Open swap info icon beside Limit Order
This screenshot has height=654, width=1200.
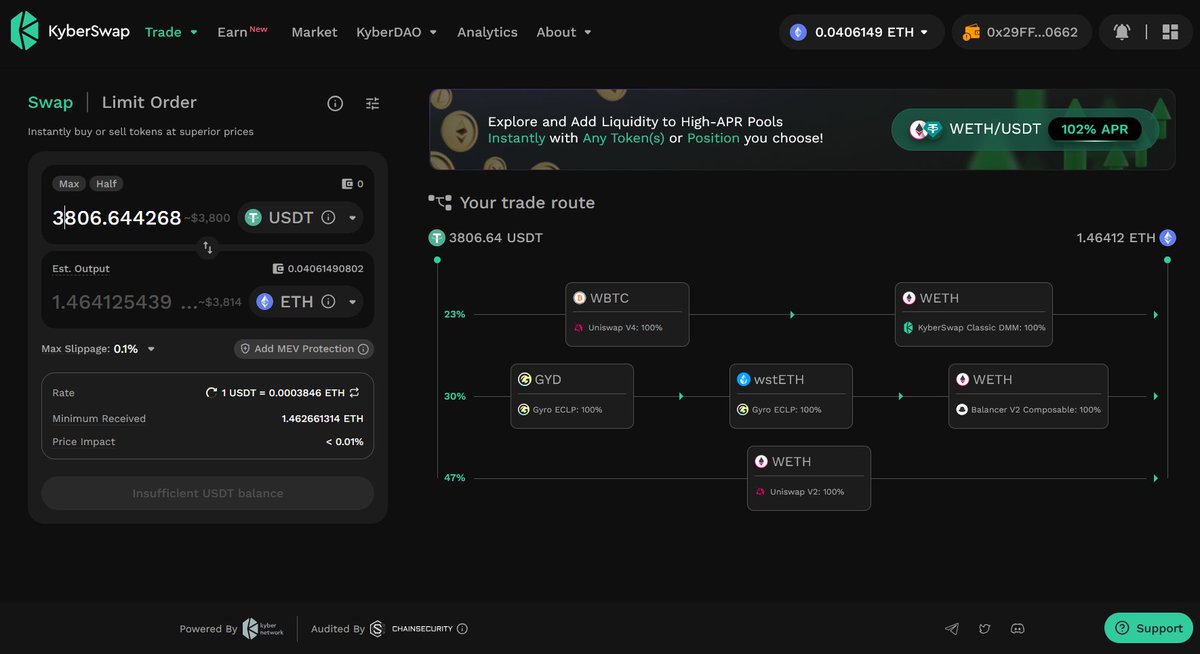[x=335, y=103]
